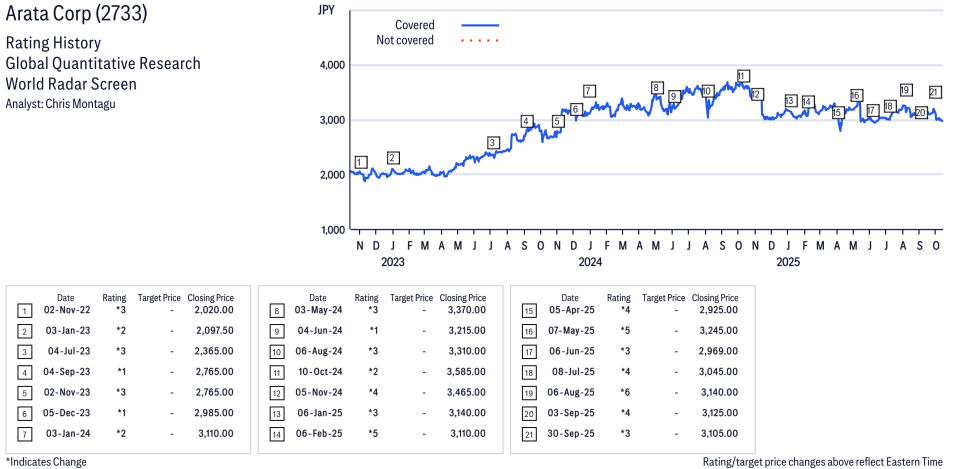Click the Analyst: Chris Montagu text
The width and height of the screenshot is (954, 469).
[62, 104]
